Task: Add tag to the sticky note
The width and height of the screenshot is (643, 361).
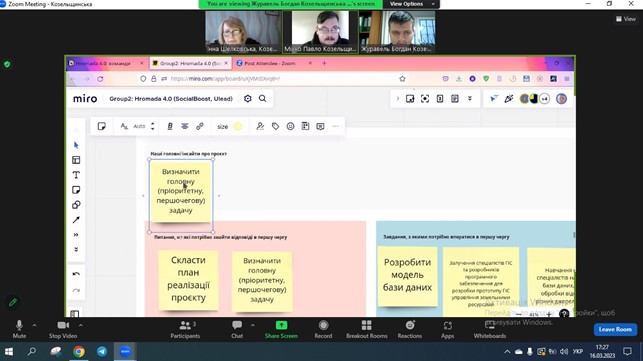Action: click(275, 126)
